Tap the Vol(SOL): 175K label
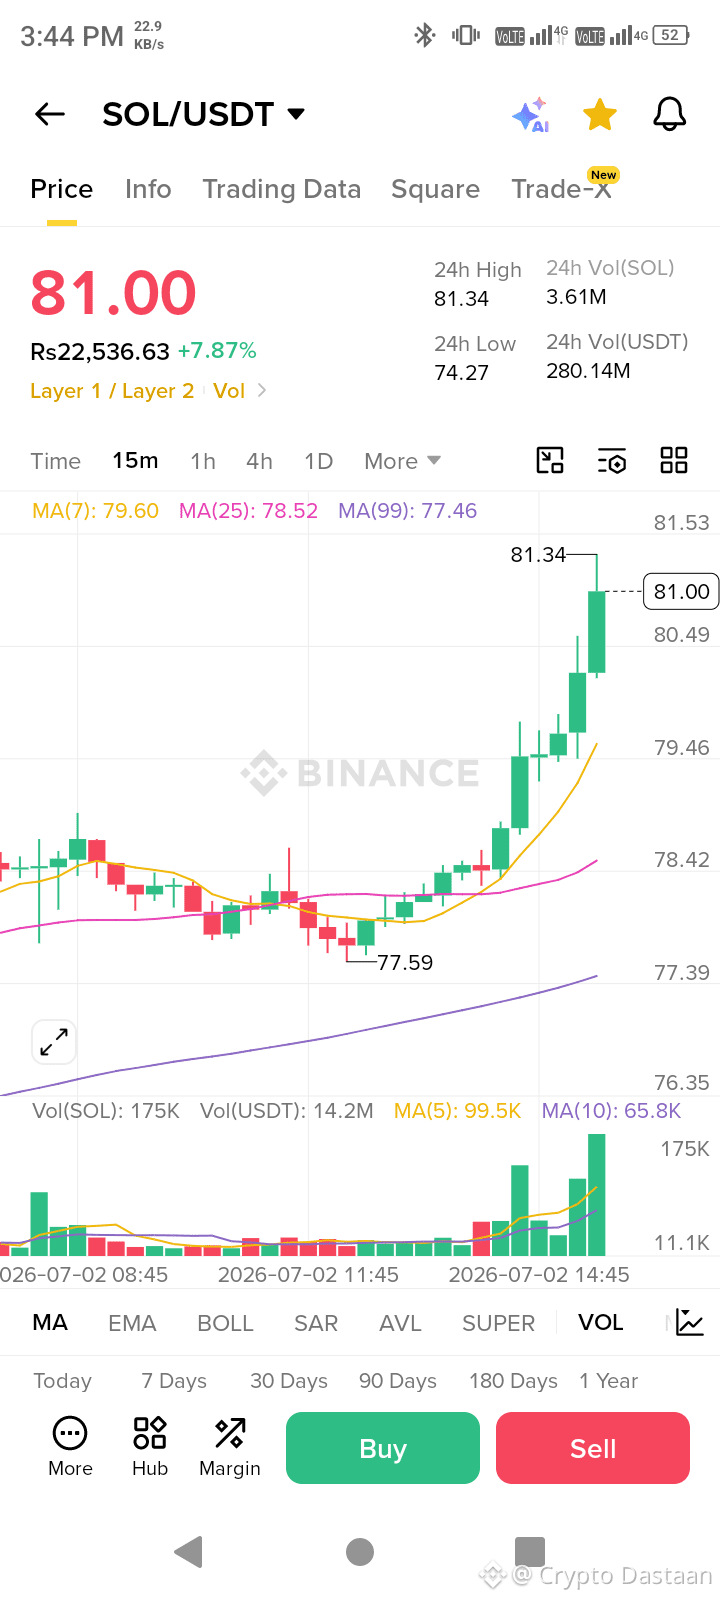Screen dimensions: 720x1600 (106, 1111)
